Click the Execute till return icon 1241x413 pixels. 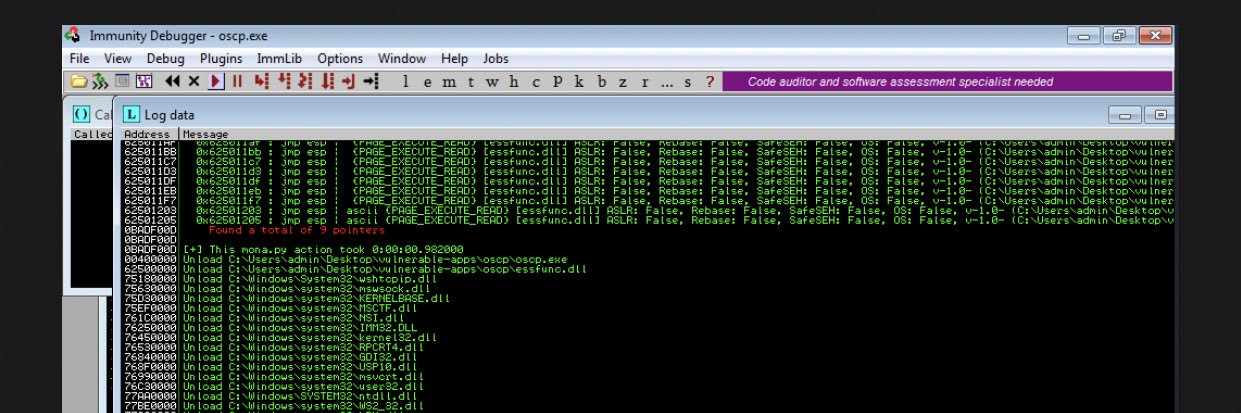348,81
